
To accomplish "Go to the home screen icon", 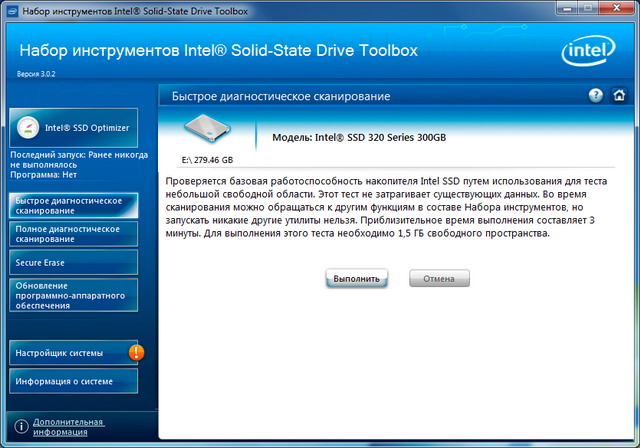I will coord(619,95).
